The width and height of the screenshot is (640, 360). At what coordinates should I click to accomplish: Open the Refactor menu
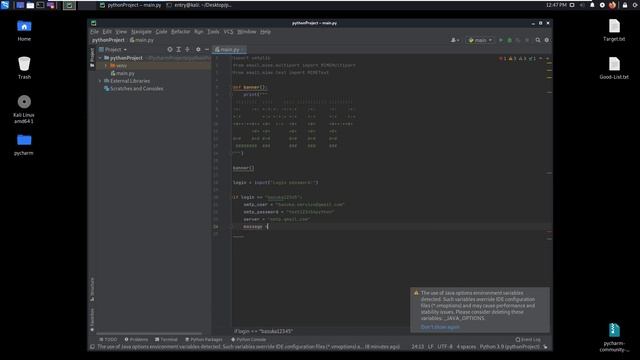coord(180,31)
